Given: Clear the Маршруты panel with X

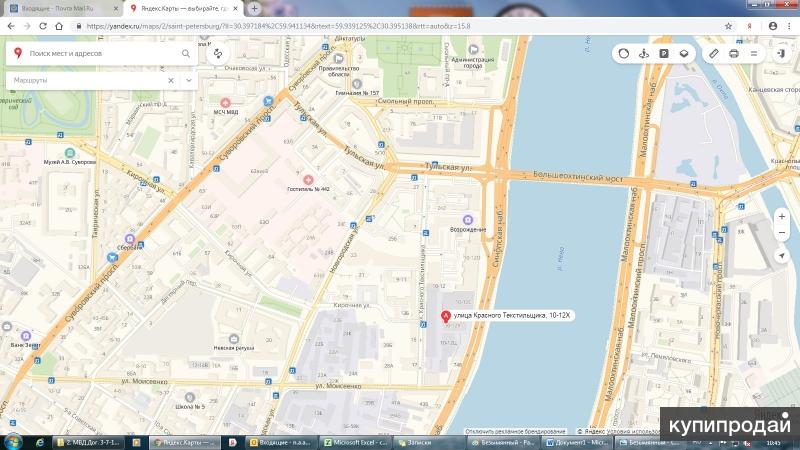Looking at the screenshot, I should [x=170, y=79].
